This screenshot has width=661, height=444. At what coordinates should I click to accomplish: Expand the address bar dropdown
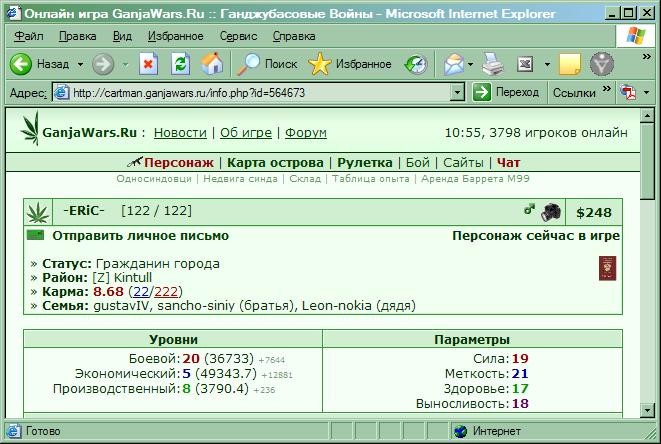457,92
